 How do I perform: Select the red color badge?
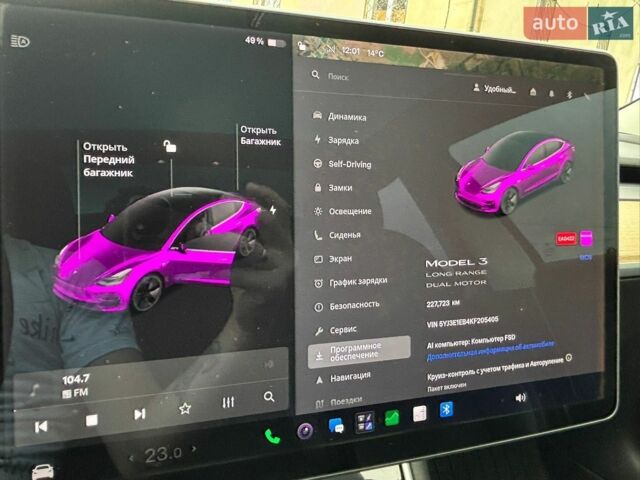click(x=566, y=238)
